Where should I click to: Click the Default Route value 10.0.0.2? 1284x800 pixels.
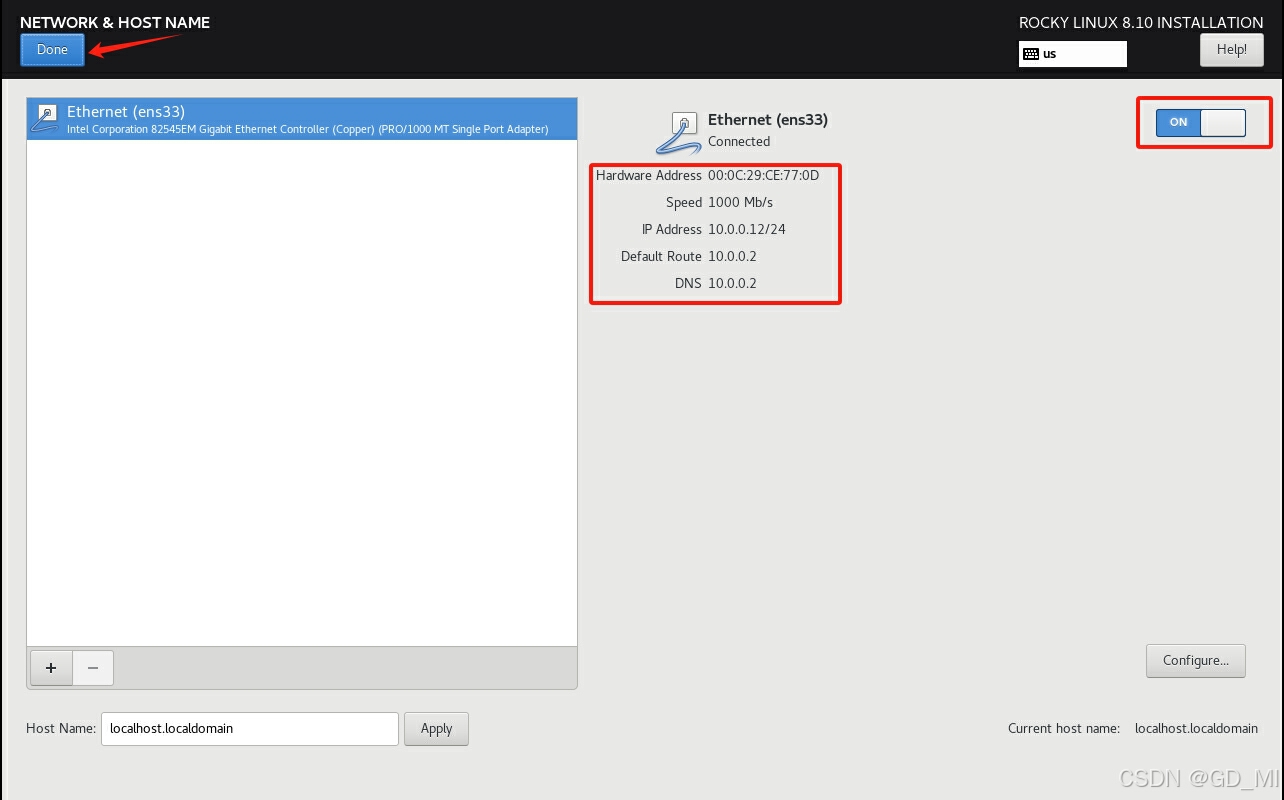click(732, 256)
